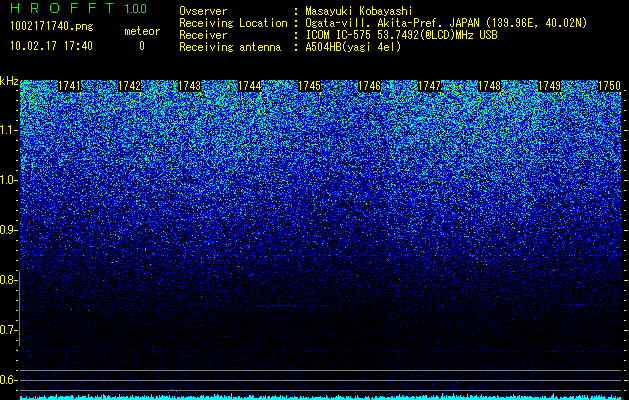This screenshot has height=400, width=629.
Task: Click the 0.7 kHz axis label
Action: tap(7, 330)
